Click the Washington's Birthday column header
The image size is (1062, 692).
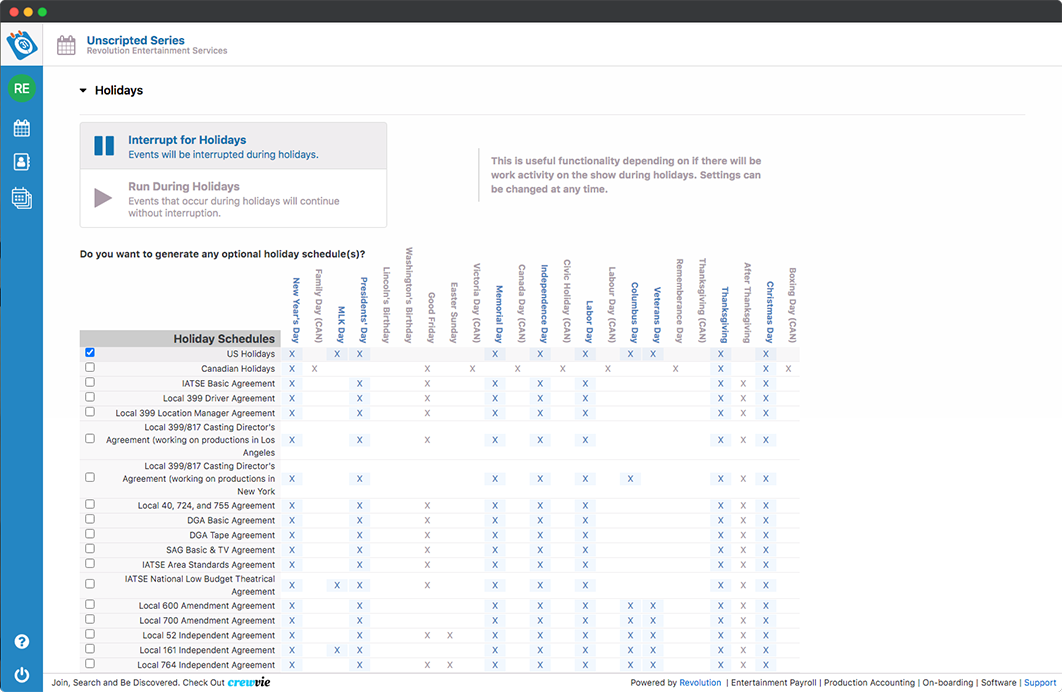[x=409, y=295]
